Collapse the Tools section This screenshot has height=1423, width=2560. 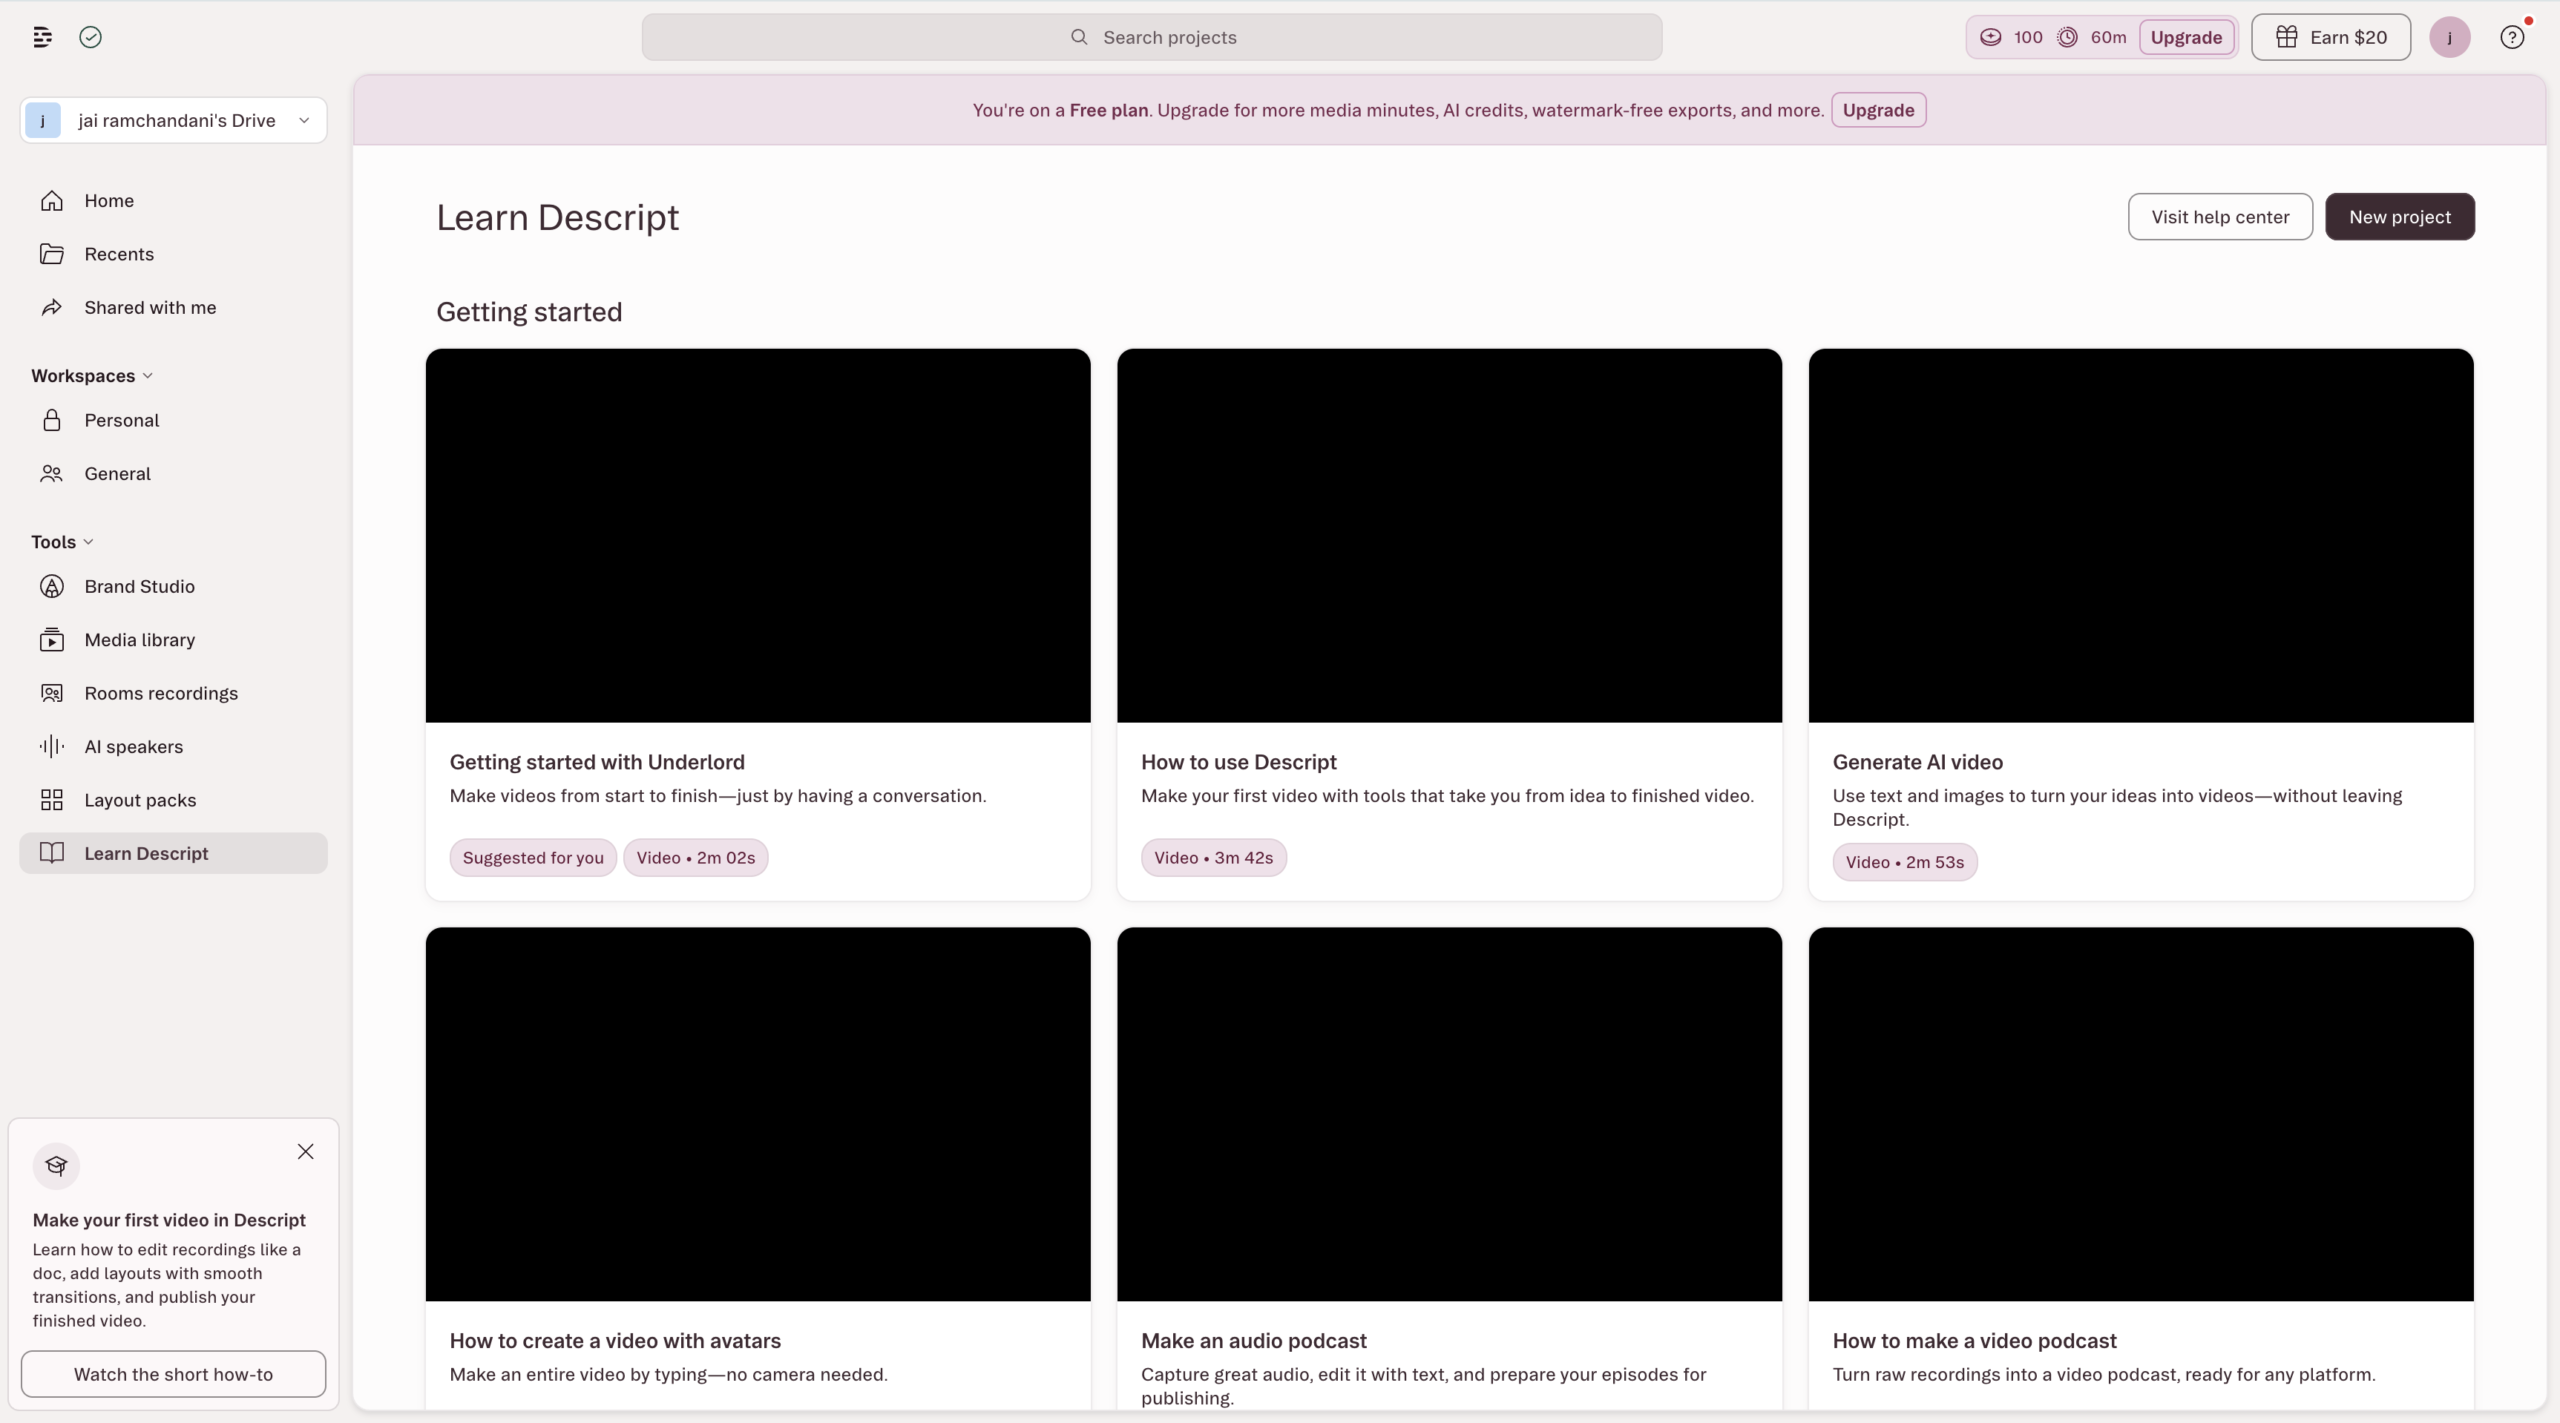click(62, 542)
